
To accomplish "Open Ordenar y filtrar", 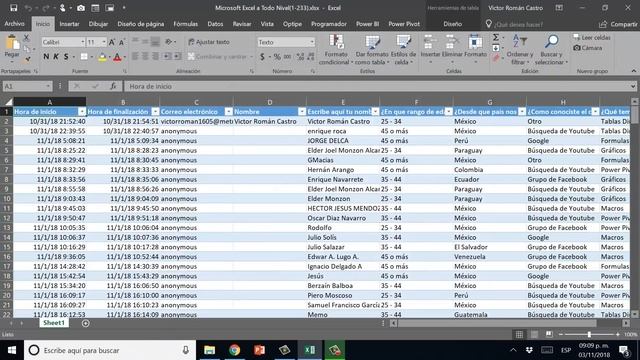I will pyautogui.click(x=520, y=49).
